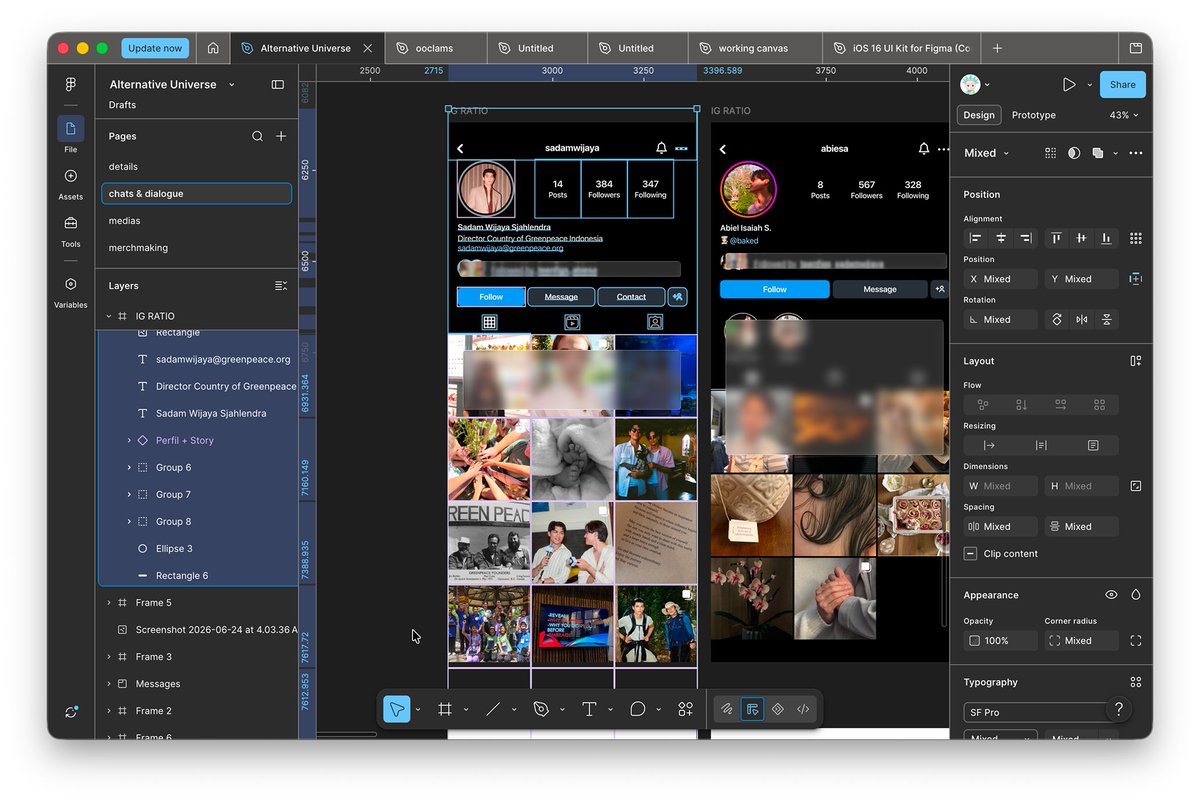Toggle individual corners icon

coord(1136,641)
